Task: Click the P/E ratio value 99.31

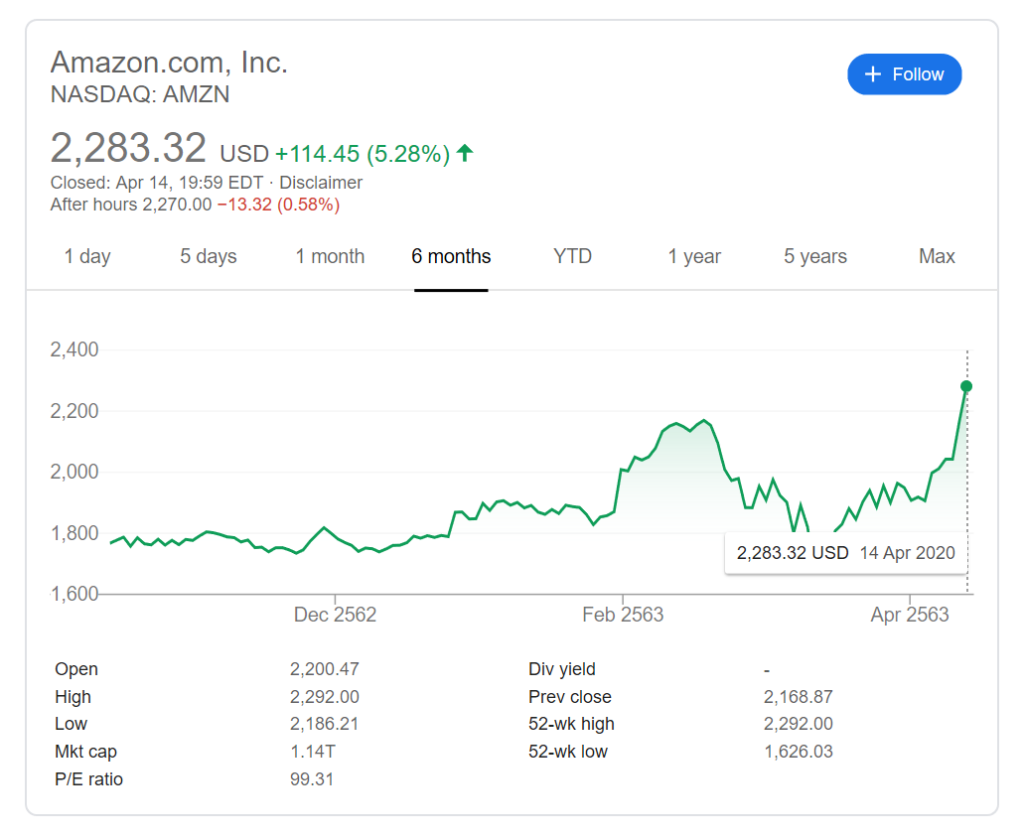Action: (312, 779)
